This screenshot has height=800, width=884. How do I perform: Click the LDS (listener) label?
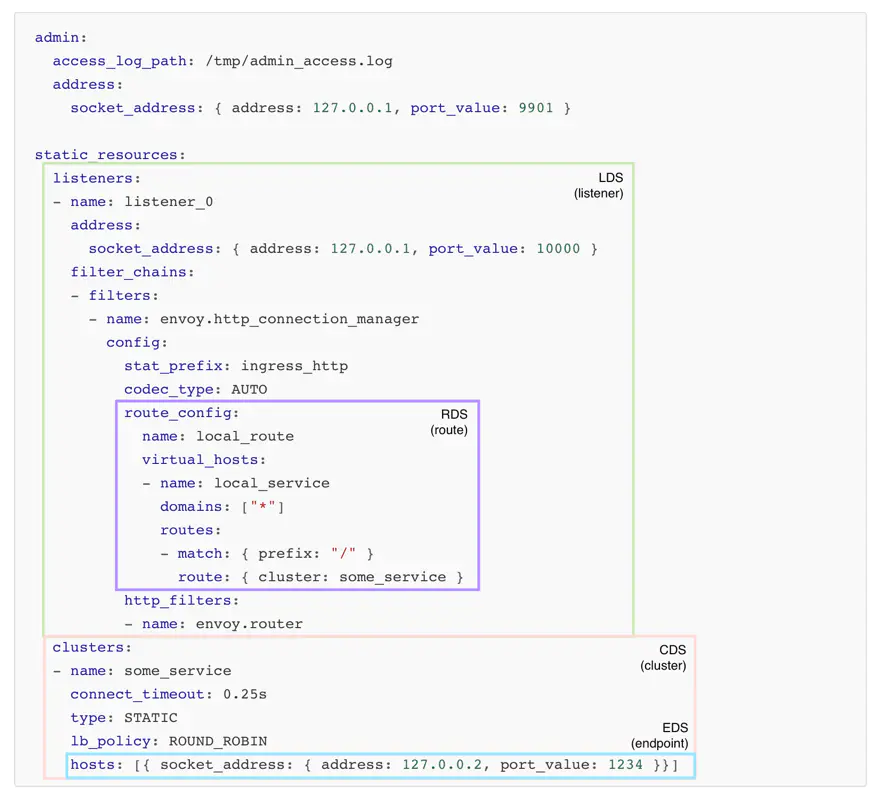(x=598, y=186)
